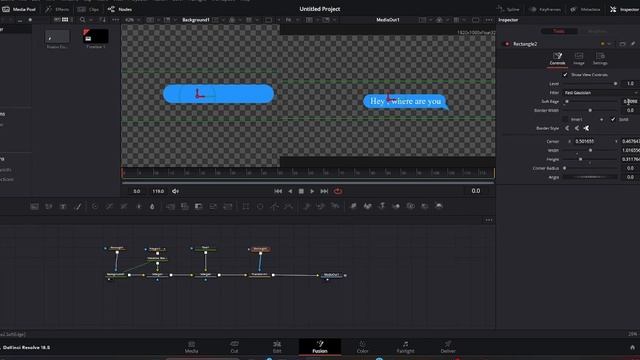Open the right viewer options ellipsis menu
This screenshot has height=360, width=640.
pos(489,20)
